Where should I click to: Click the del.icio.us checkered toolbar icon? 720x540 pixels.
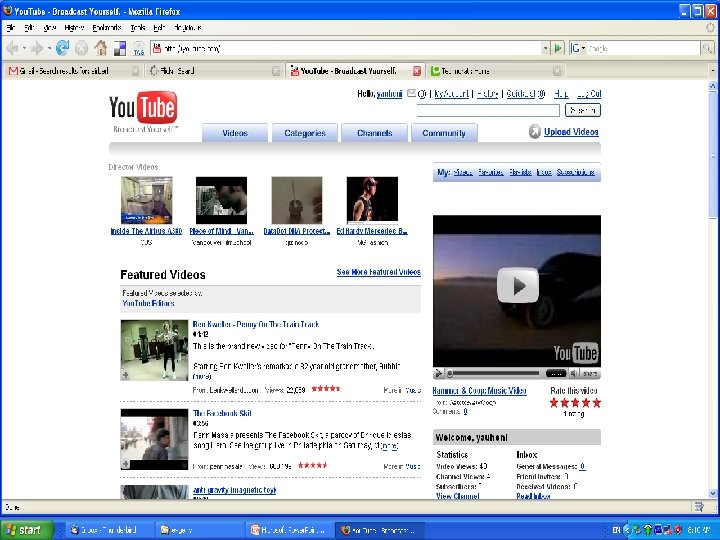120,48
